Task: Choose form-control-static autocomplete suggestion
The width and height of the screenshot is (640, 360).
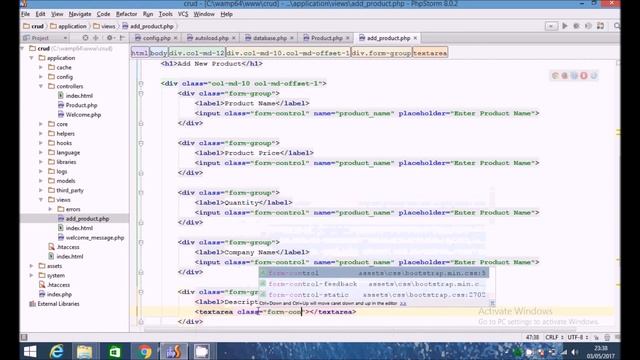Action: tap(373, 294)
